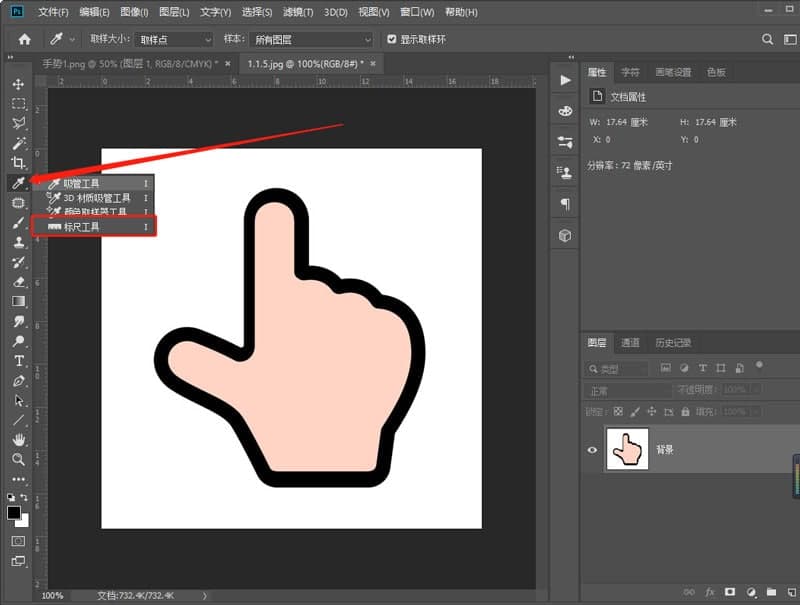Image resolution: width=800 pixels, height=605 pixels.
Task: Click the foreground color black swatch
Action: (x=14, y=512)
